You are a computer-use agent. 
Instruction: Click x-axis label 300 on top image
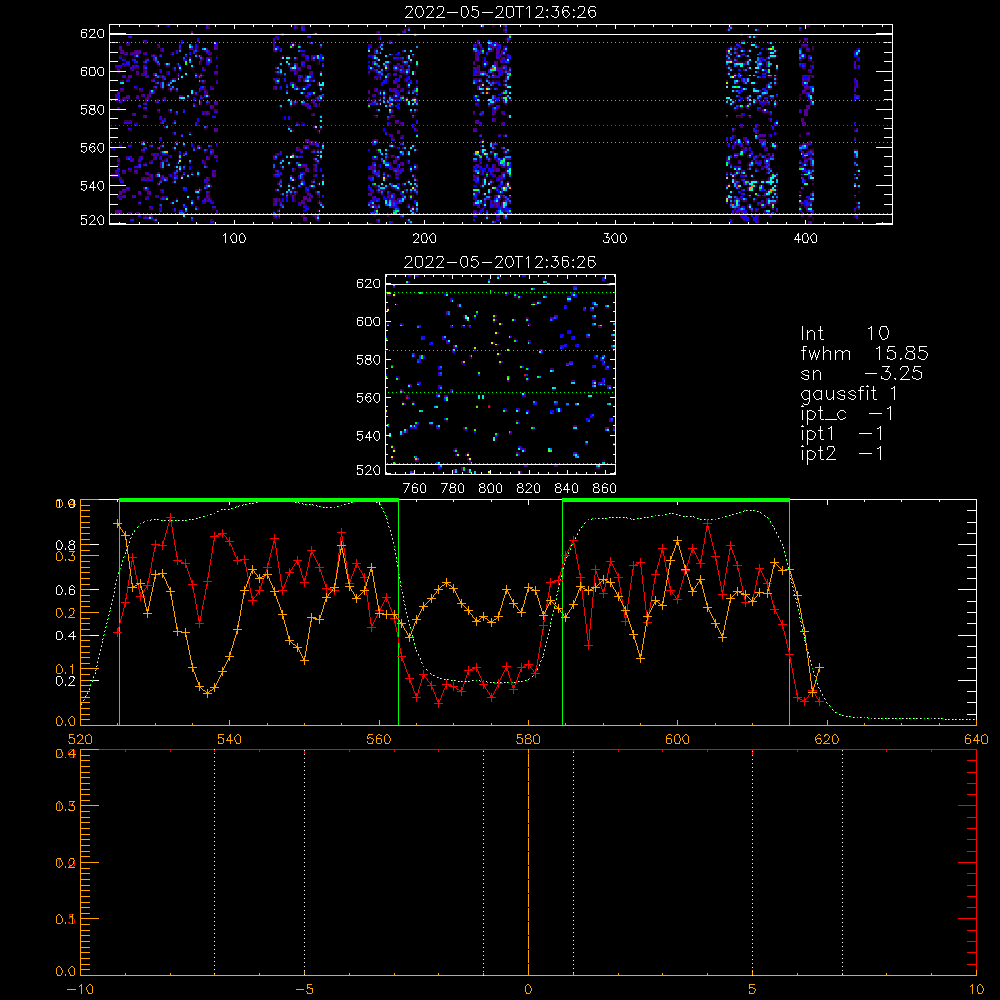click(615, 239)
